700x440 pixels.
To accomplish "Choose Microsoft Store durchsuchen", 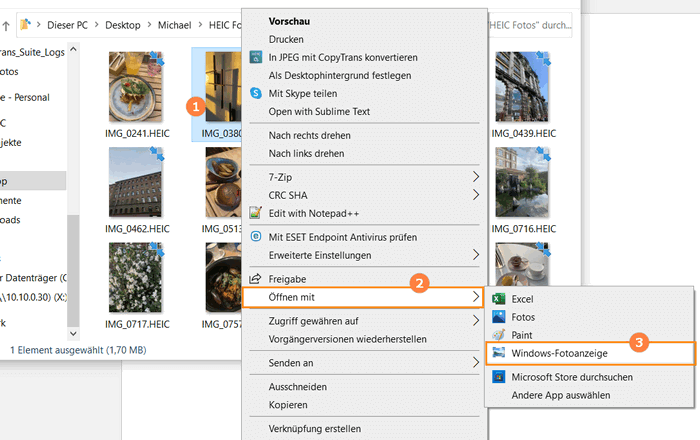I will pos(572,377).
